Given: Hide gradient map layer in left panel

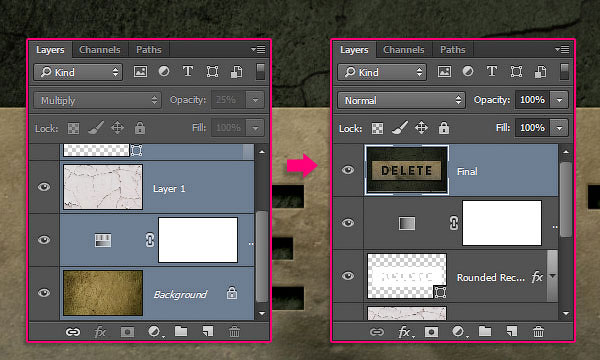Looking at the screenshot, I should [x=44, y=240].
